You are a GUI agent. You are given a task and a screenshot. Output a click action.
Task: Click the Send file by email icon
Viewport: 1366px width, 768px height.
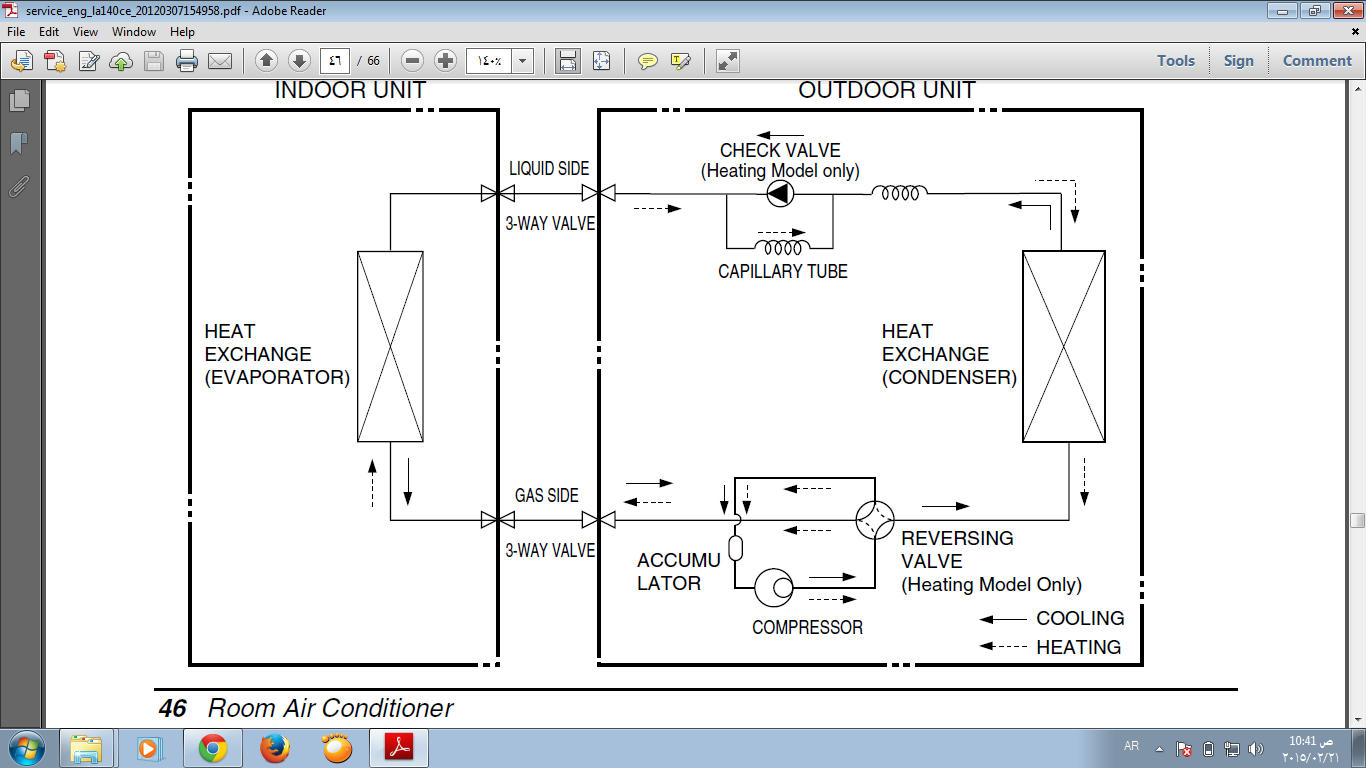pyautogui.click(x=220, y=61)
